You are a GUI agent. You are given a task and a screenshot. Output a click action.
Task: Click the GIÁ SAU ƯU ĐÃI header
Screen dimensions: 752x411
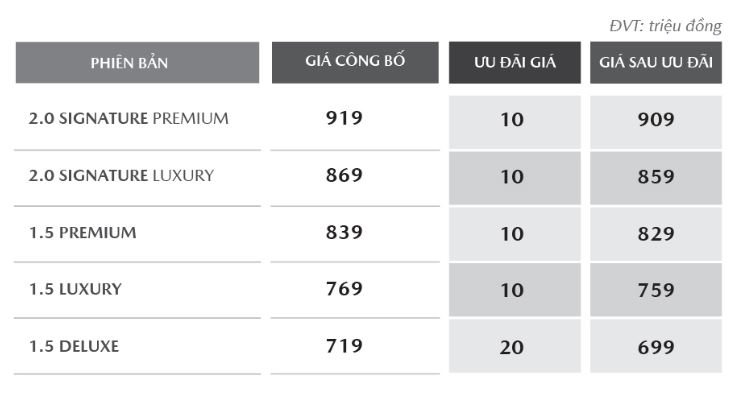pos(655,63)
